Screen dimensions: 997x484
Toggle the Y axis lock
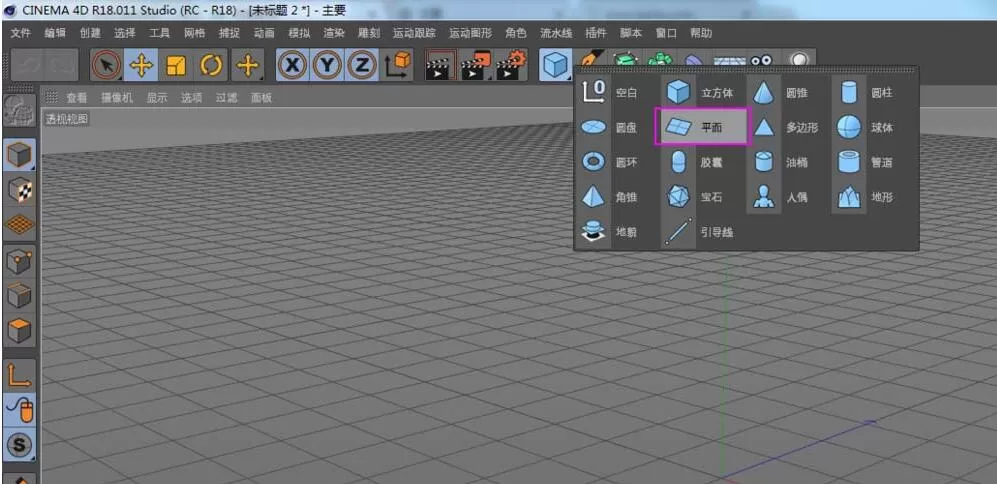coord(327,65)
